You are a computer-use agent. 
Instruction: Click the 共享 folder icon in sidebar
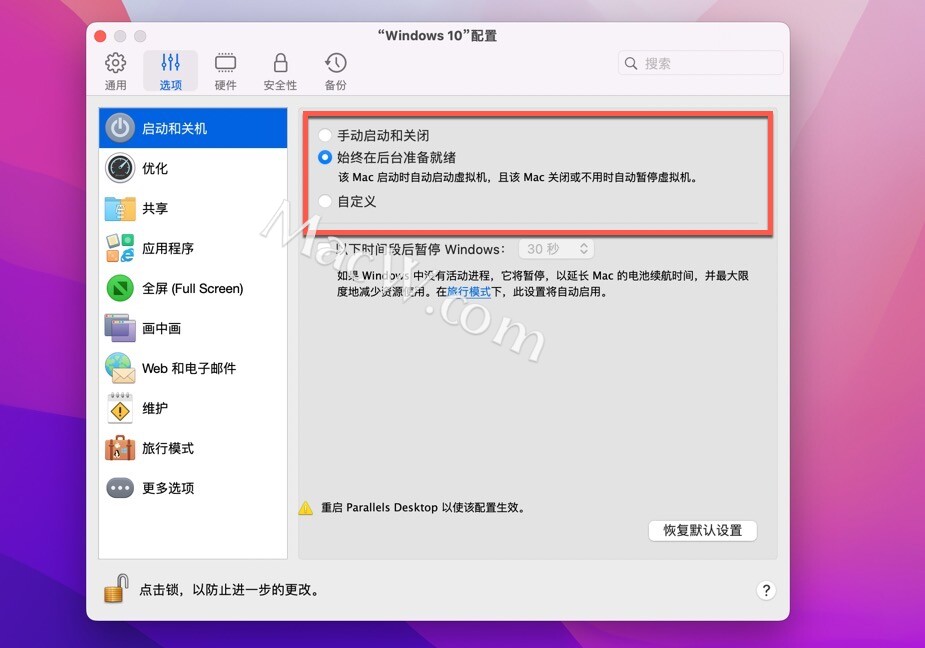(120, 208)
